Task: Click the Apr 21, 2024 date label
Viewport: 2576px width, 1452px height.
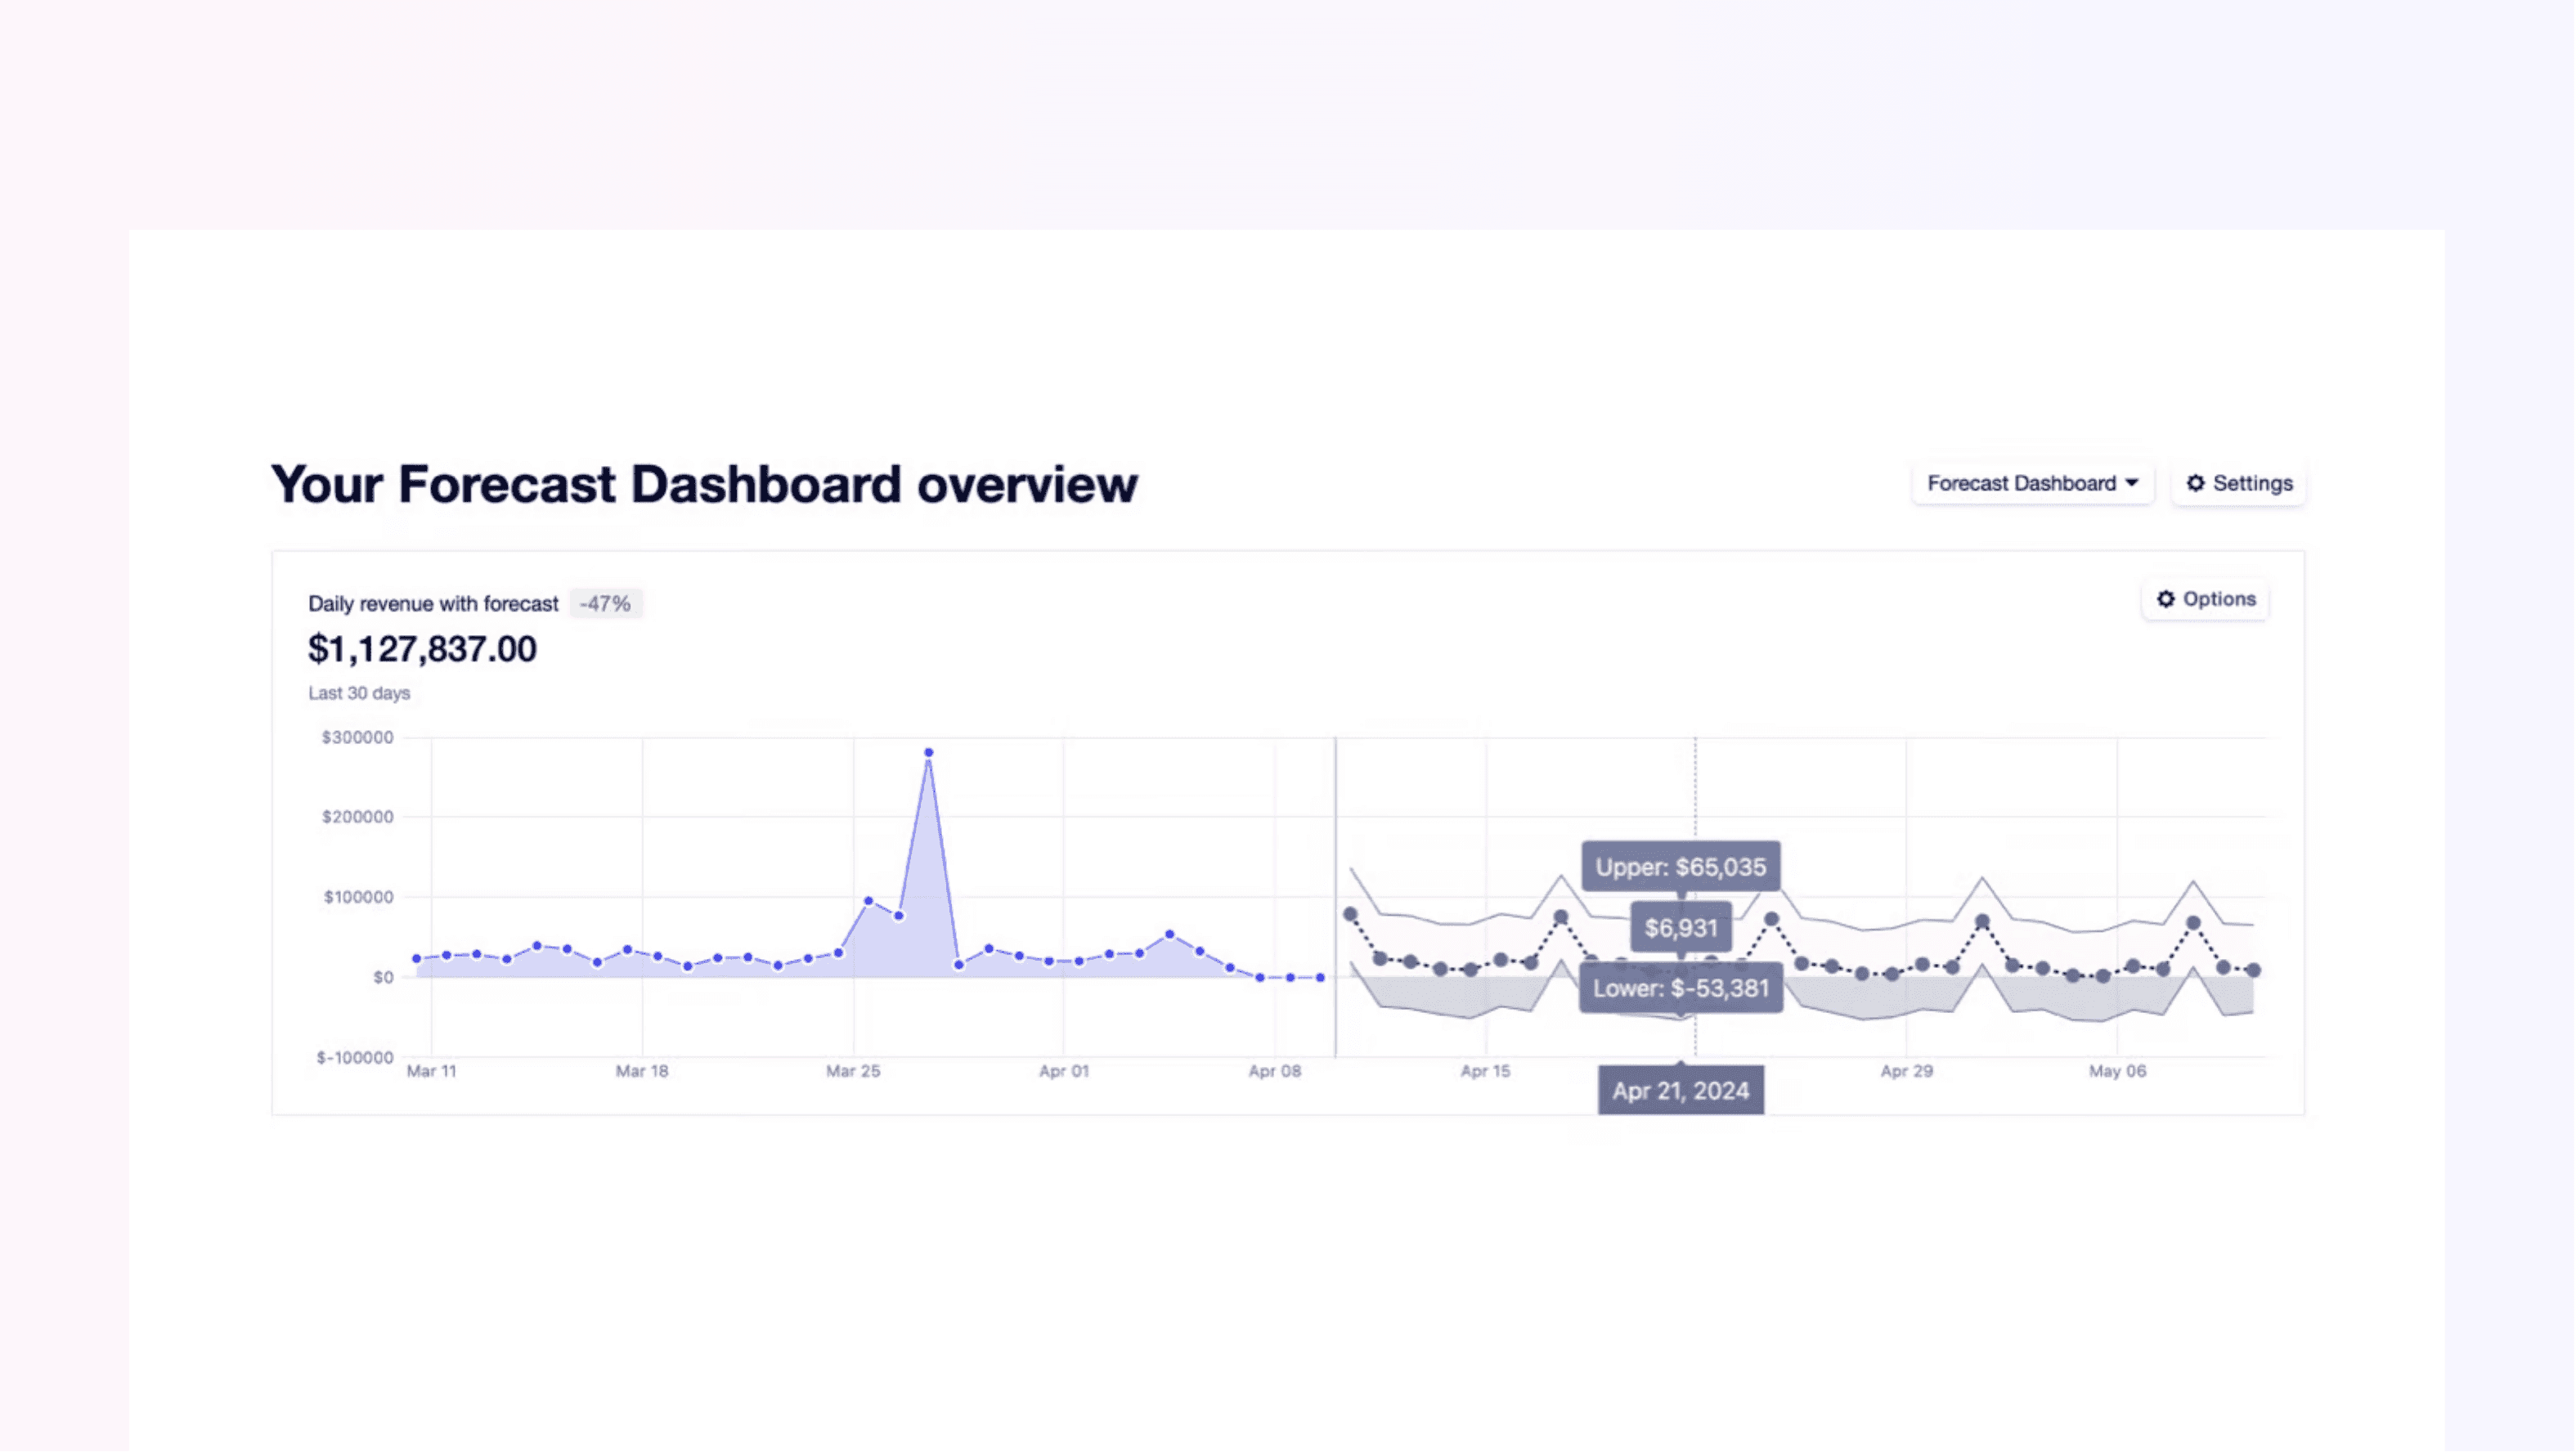Action: point(1680,1091)
